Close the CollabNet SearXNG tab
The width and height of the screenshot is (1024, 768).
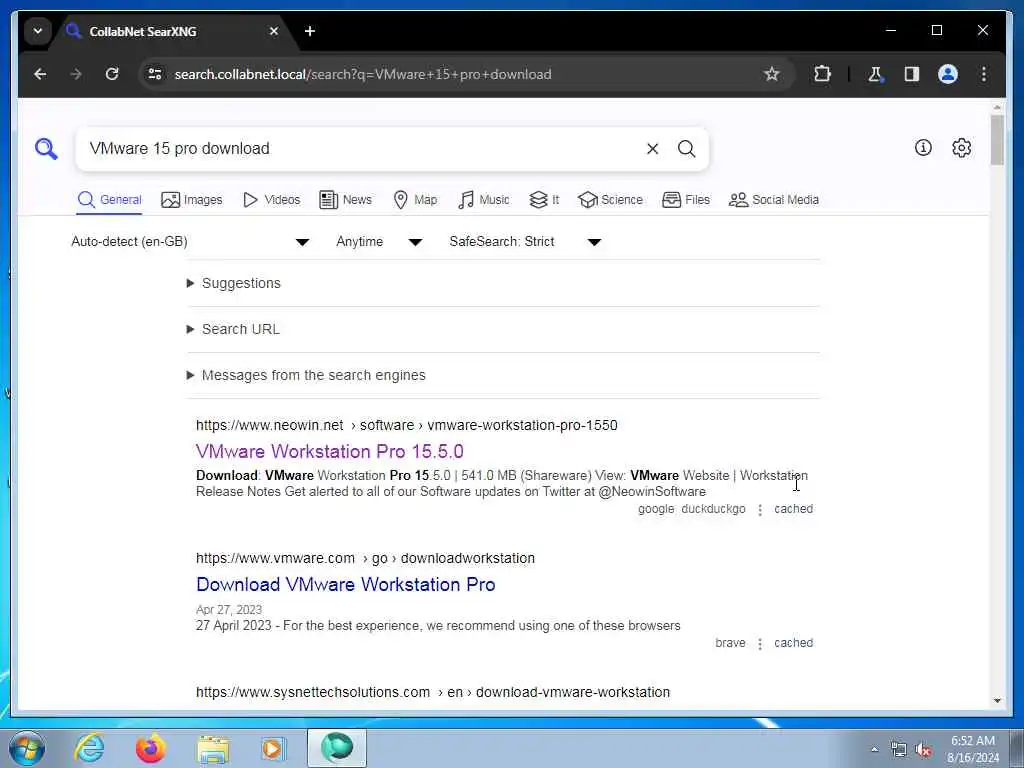(274, 31)
